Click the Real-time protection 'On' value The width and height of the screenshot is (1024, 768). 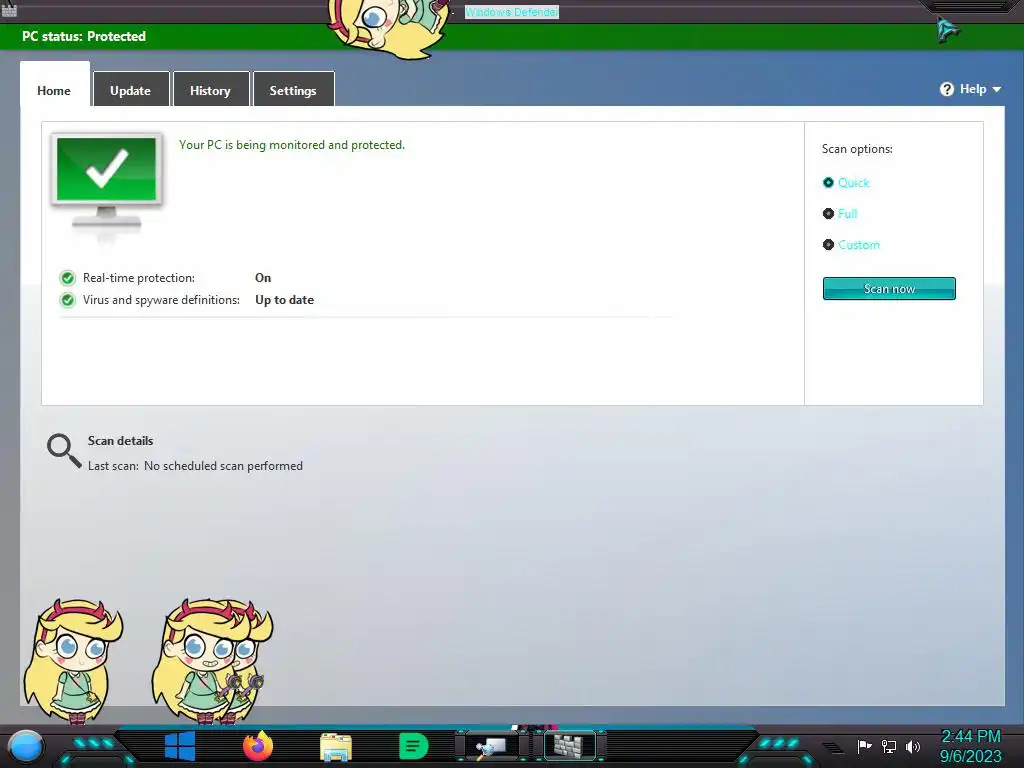[x=263, y=278]
